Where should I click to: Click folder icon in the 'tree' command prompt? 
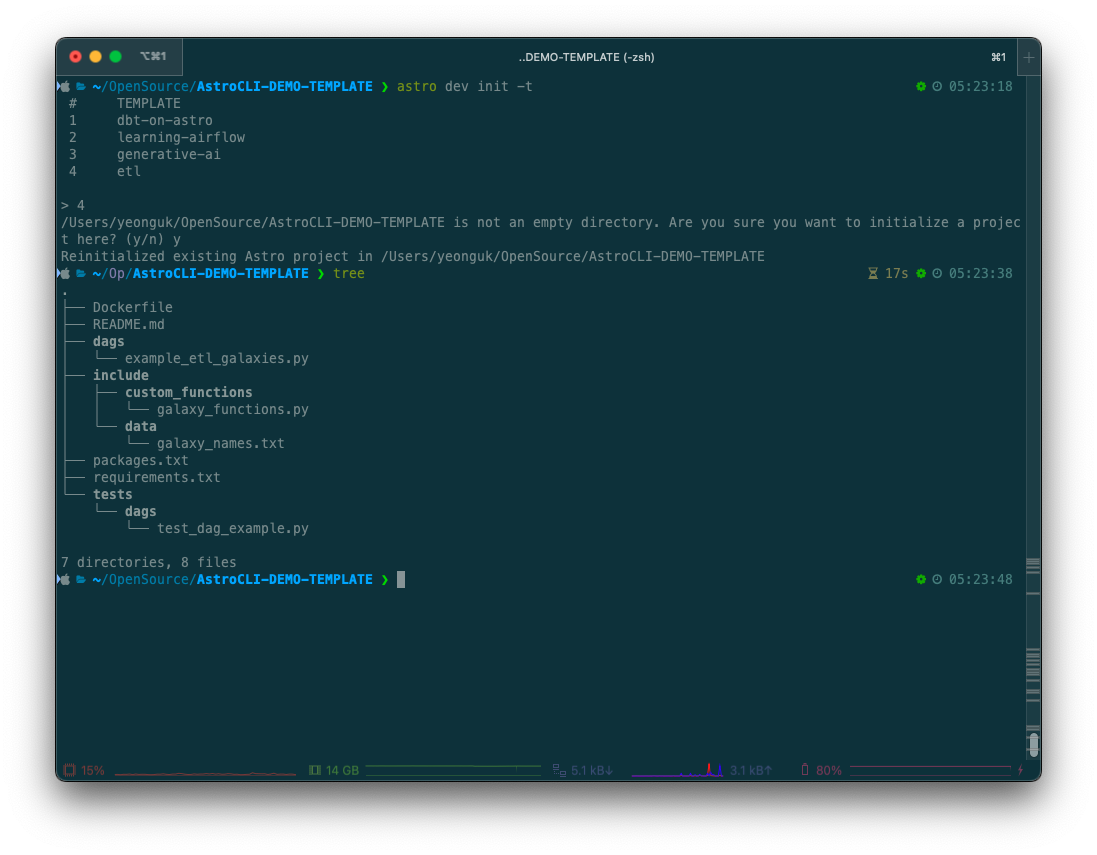(x=81, y=274)
